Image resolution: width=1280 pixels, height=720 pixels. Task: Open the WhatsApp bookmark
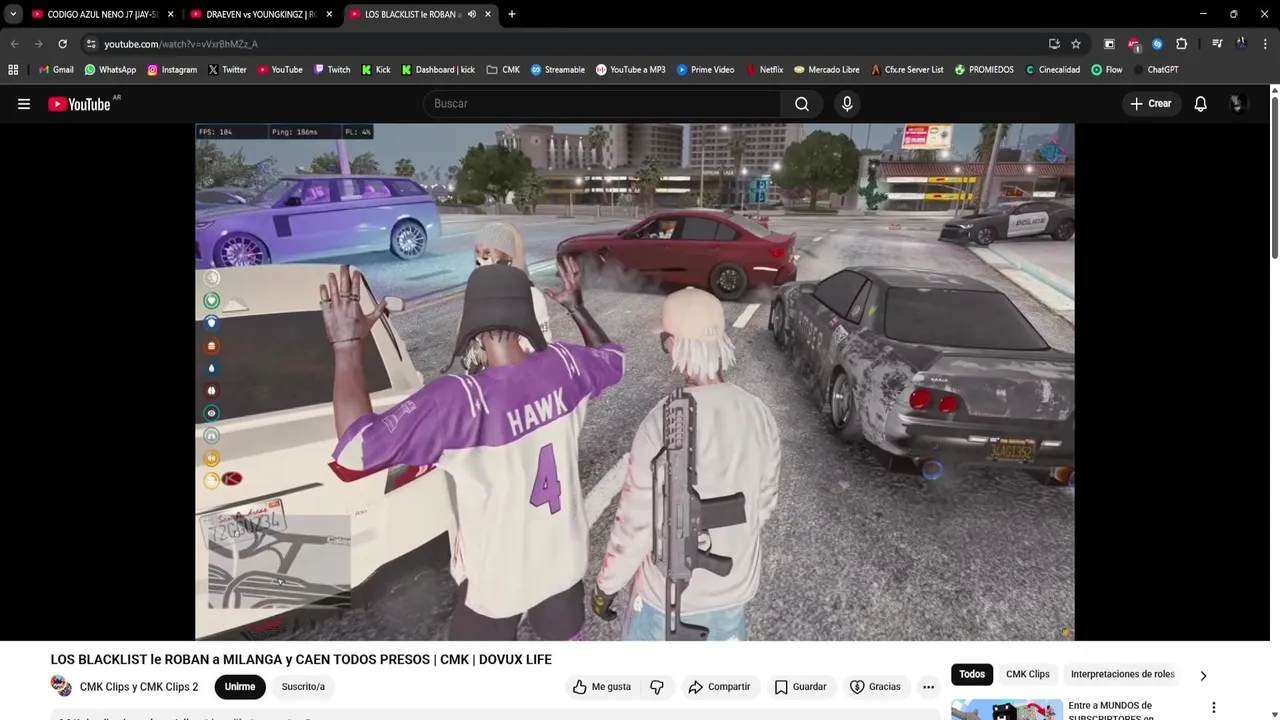[110, 70]
